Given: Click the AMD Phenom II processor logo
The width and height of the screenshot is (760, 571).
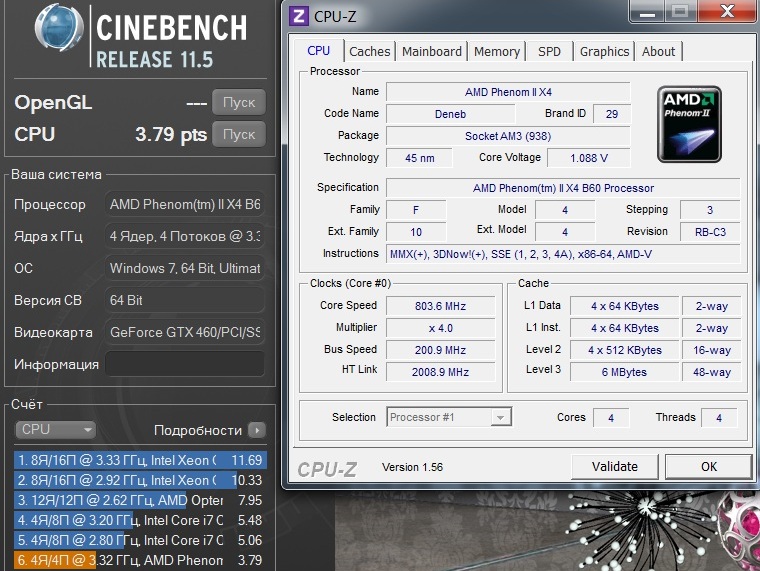Looking at the screenshot, I should tap(689, 124).
